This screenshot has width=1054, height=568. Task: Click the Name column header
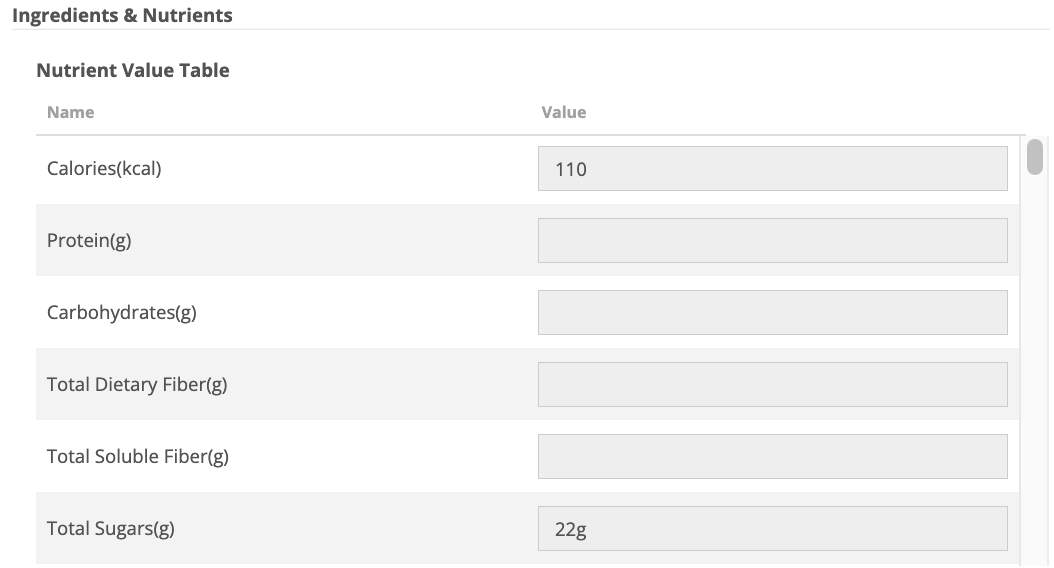click(x=70, y=112)
